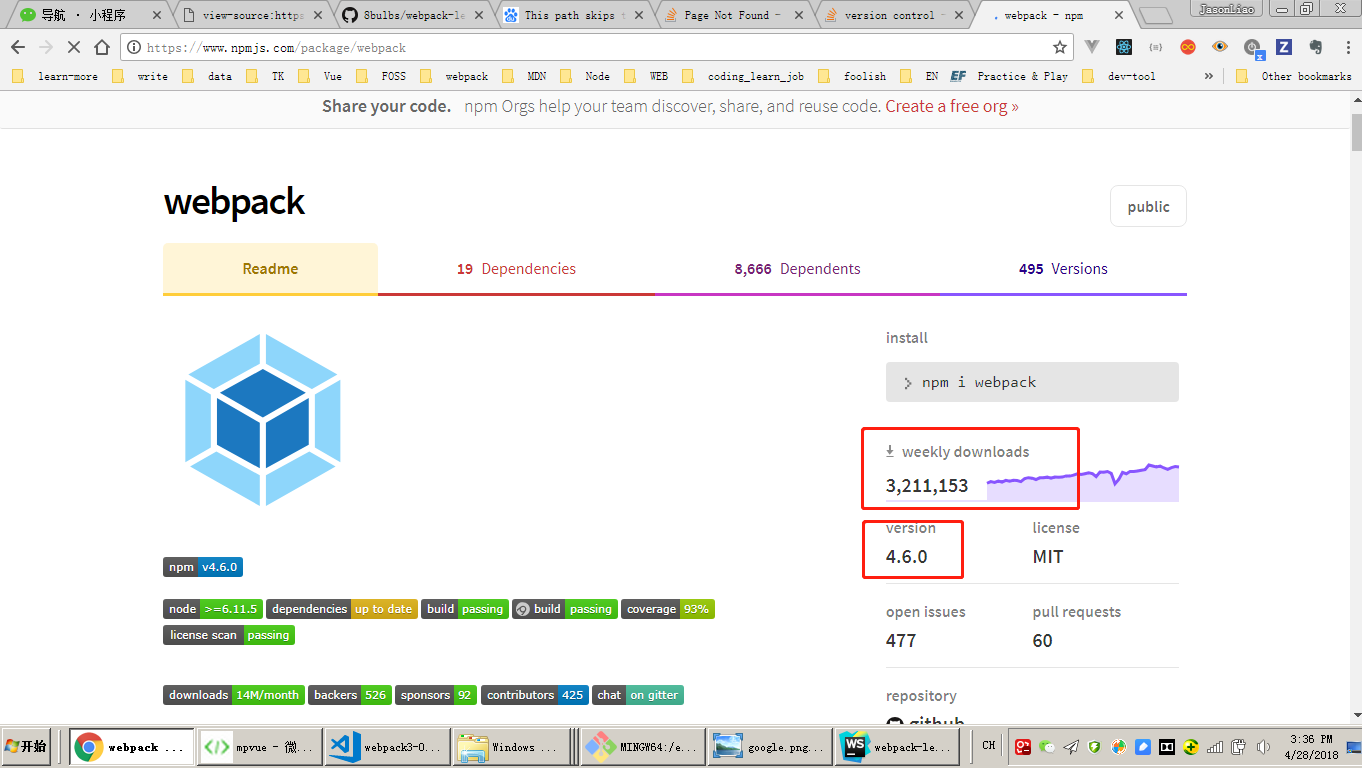Expand the FOSS bookmarks folder
The height and width of the screenshot is (768, 1362).
[383, 76]
